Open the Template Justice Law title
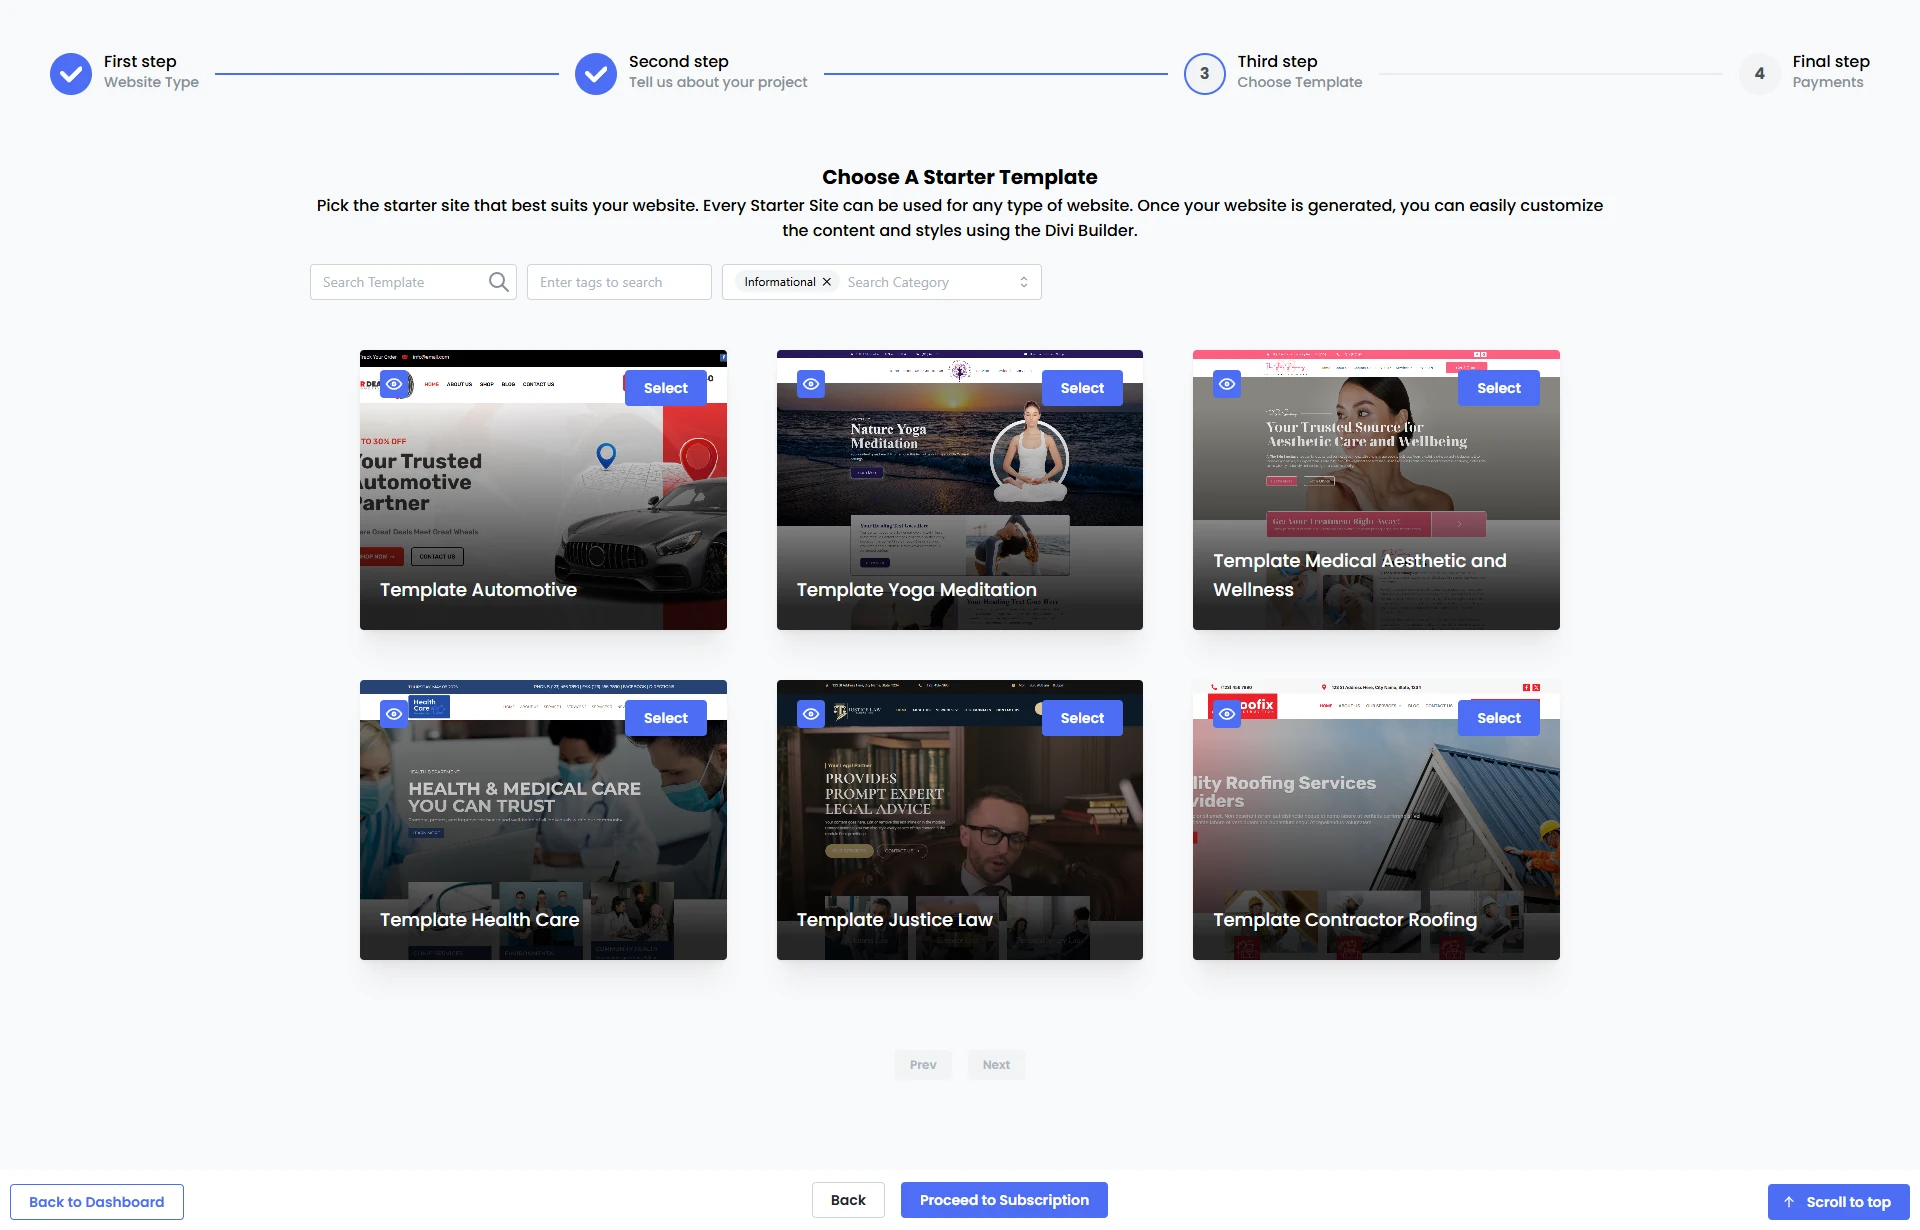This screenshot has width=1920, height=1230. (894, 920)
